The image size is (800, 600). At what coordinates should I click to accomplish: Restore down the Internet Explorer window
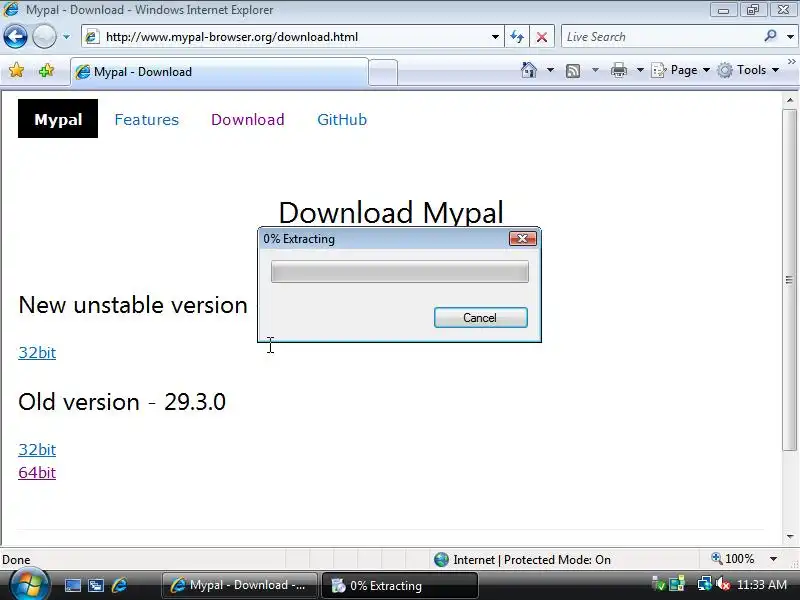point(753,10)
